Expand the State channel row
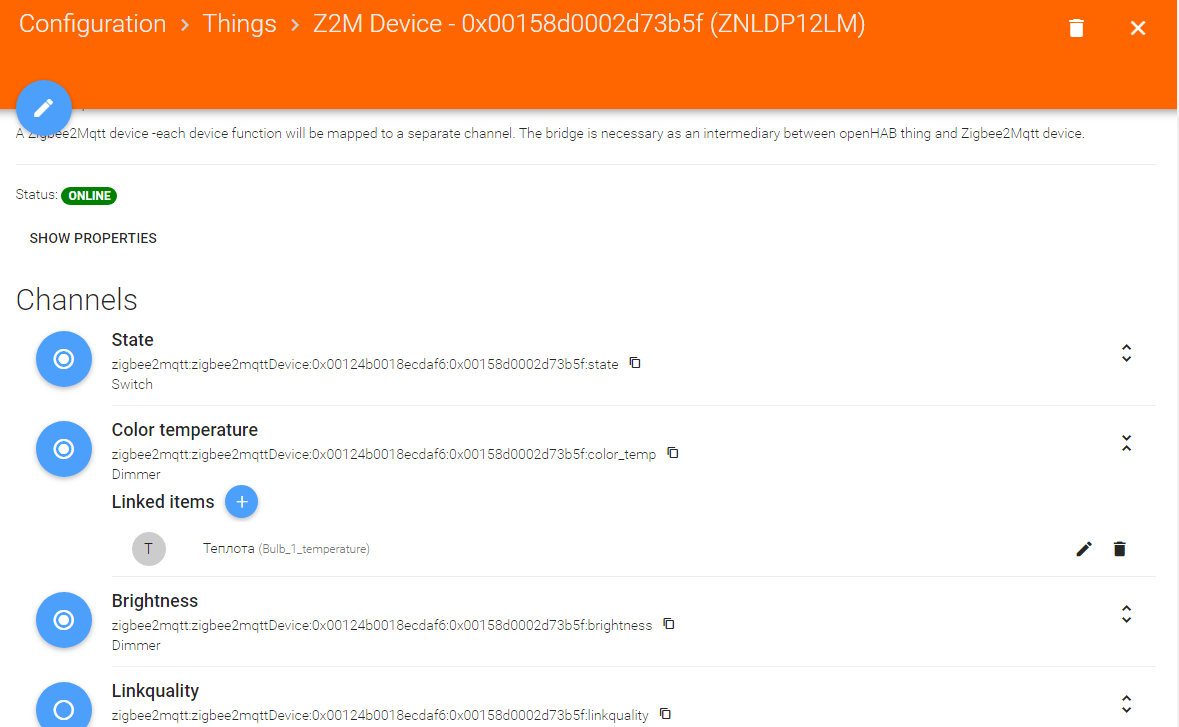Viewport: 1179px width, 727px height. click(1126, 353)
